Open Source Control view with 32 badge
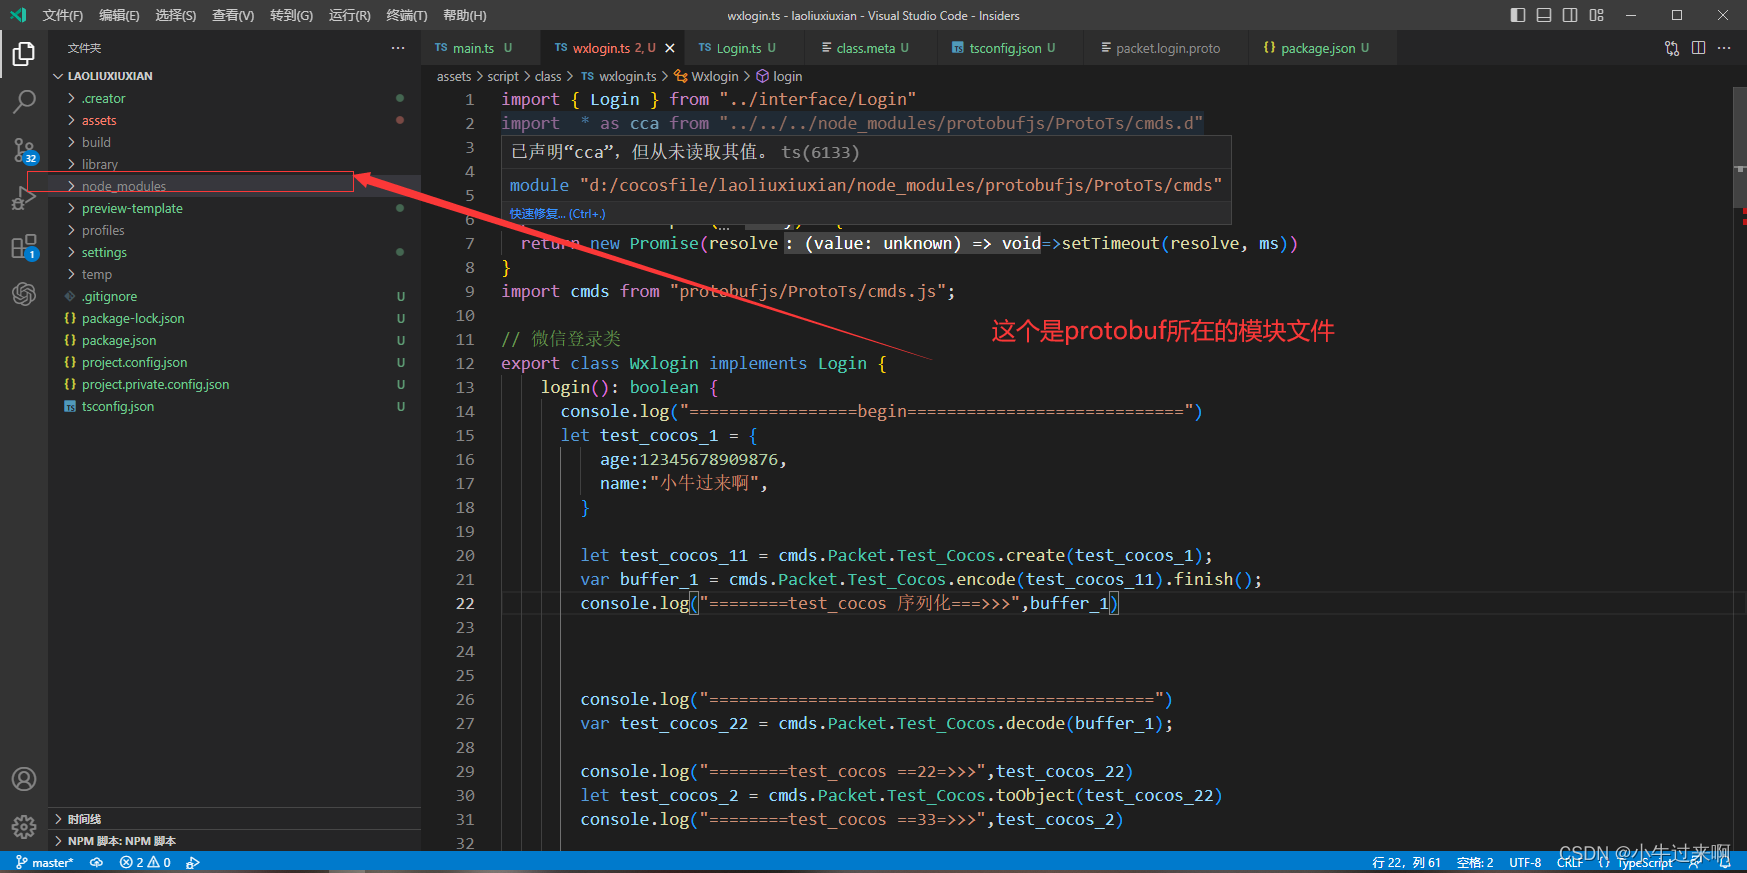1747x873 pixels. click(x=24, y=150)
